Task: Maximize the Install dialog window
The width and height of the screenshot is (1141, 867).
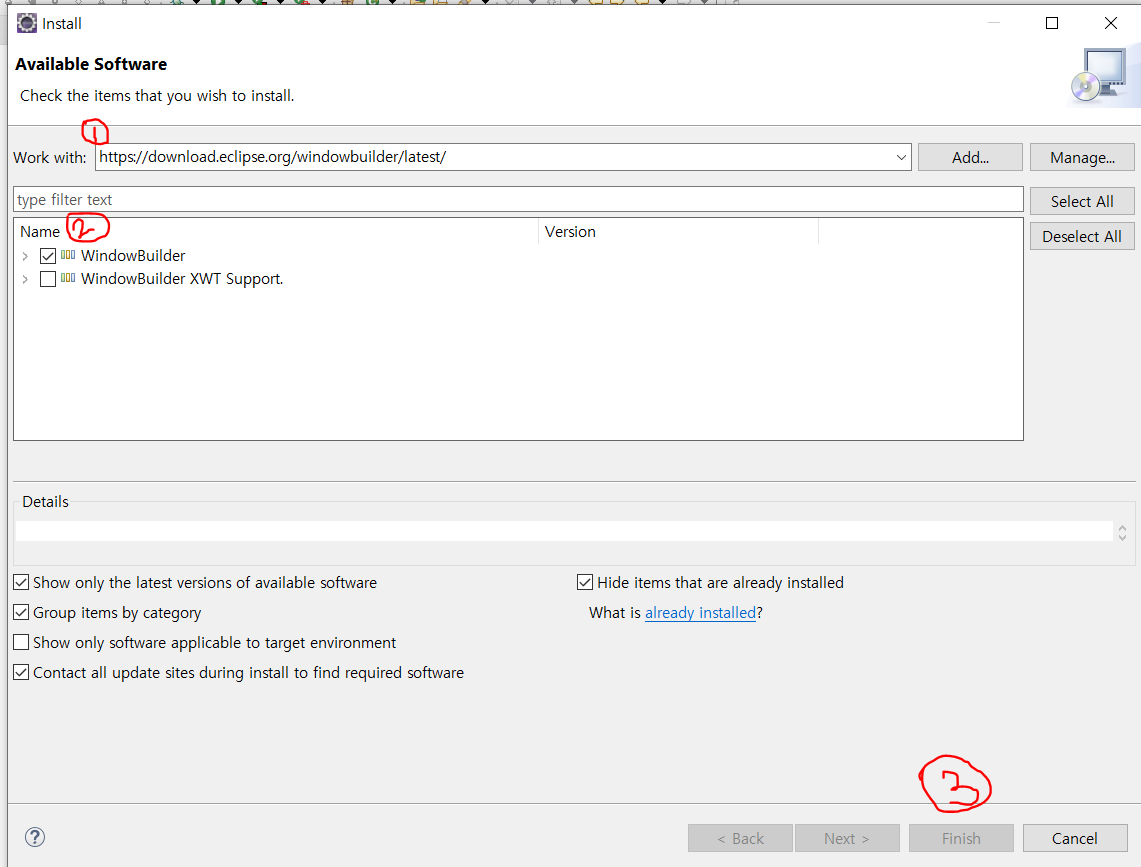Action: tap(1051, 23)
